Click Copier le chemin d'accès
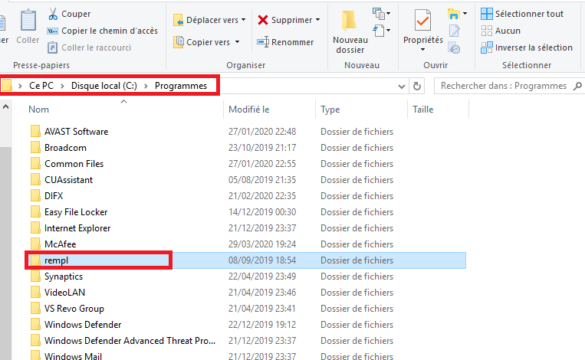The width and height of the screenshot is (585, 360). (102, 31)
